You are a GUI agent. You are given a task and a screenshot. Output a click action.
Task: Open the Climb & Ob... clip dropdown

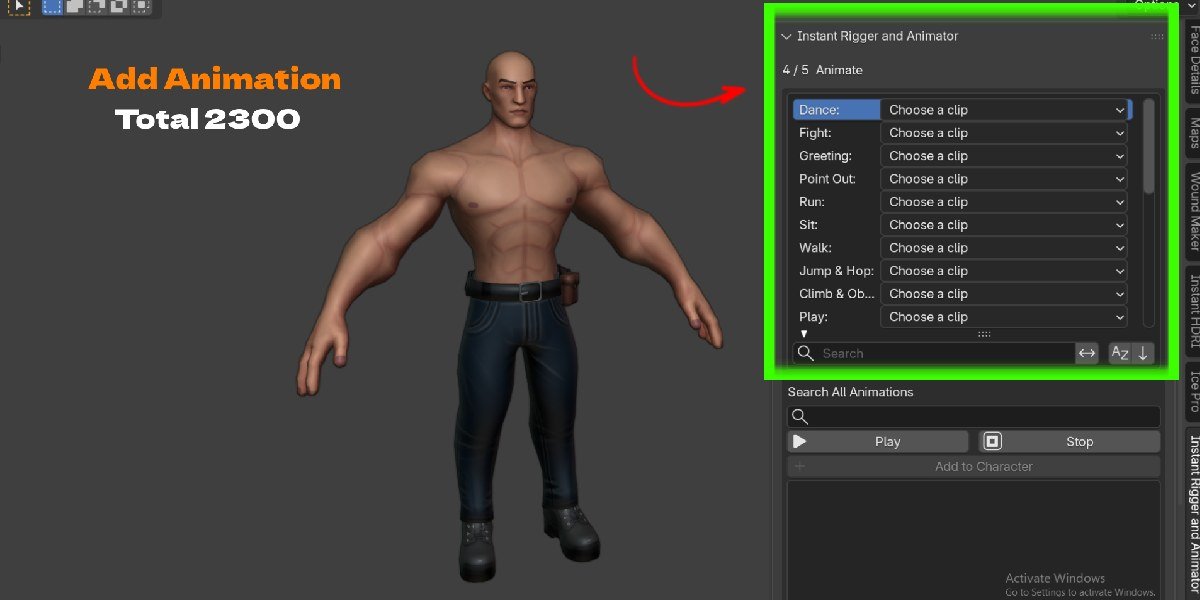click(1004, 294)
